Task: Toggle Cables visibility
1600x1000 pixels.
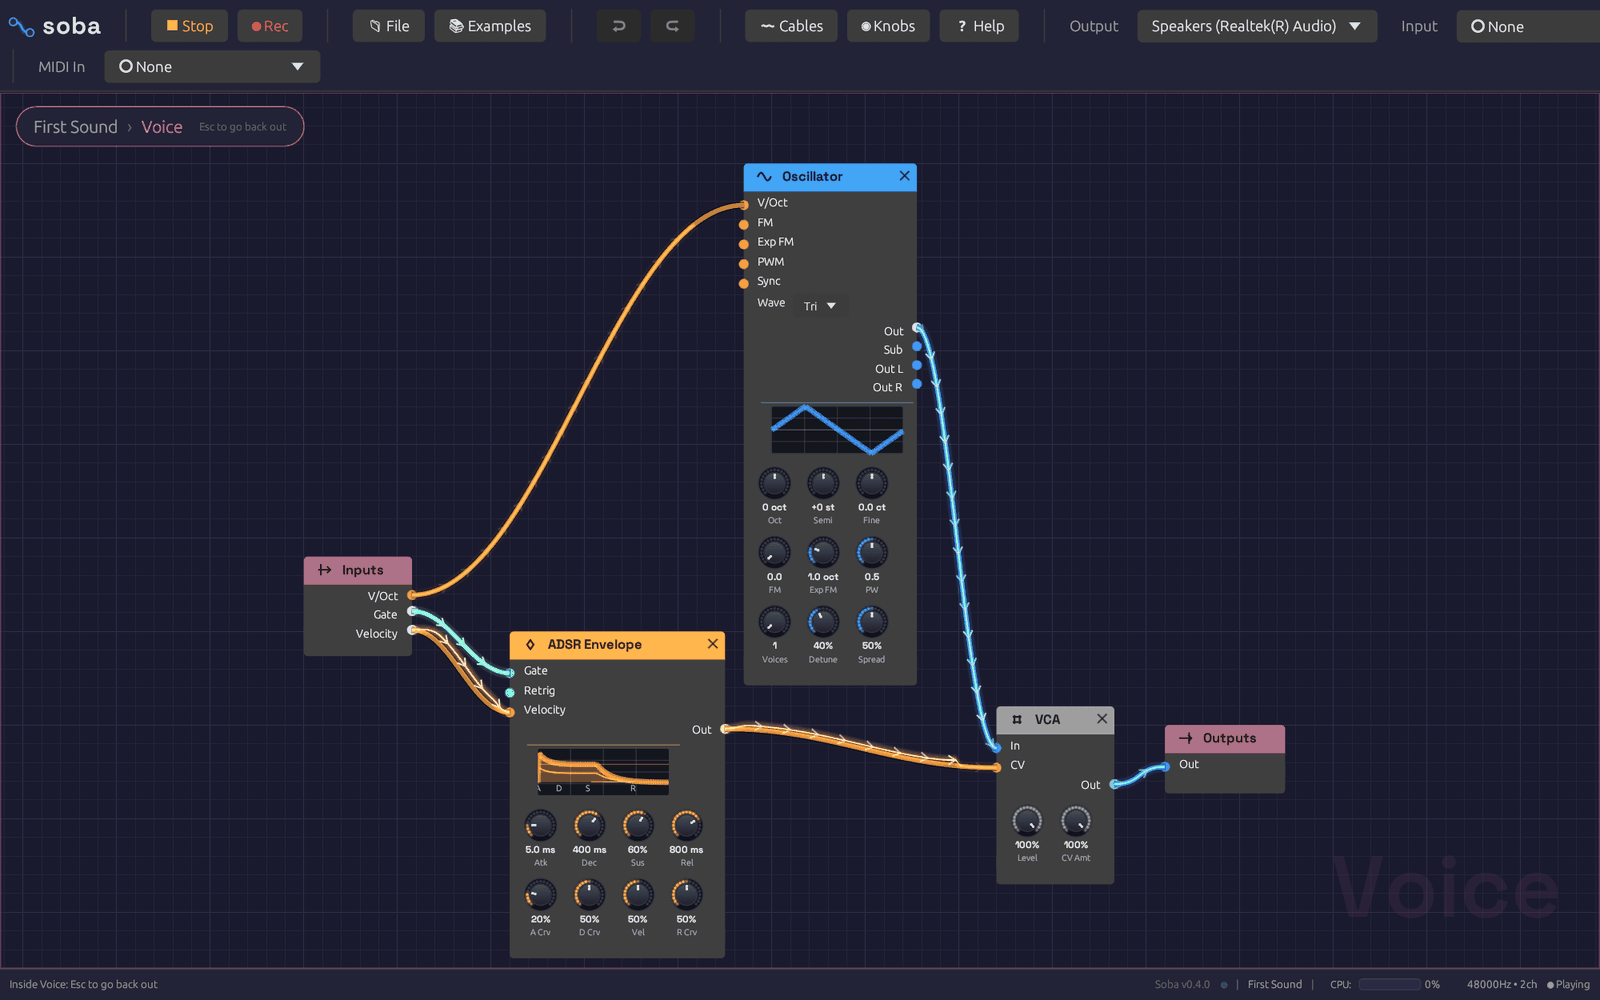Action: tap(792, 26)
